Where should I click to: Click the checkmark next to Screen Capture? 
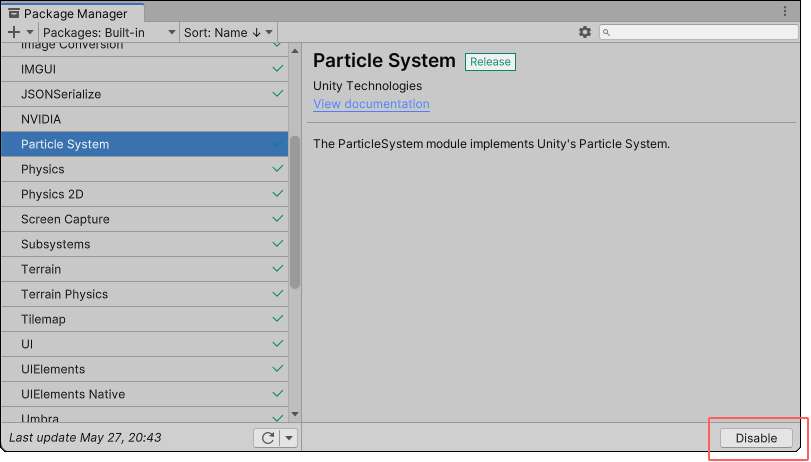278,218
